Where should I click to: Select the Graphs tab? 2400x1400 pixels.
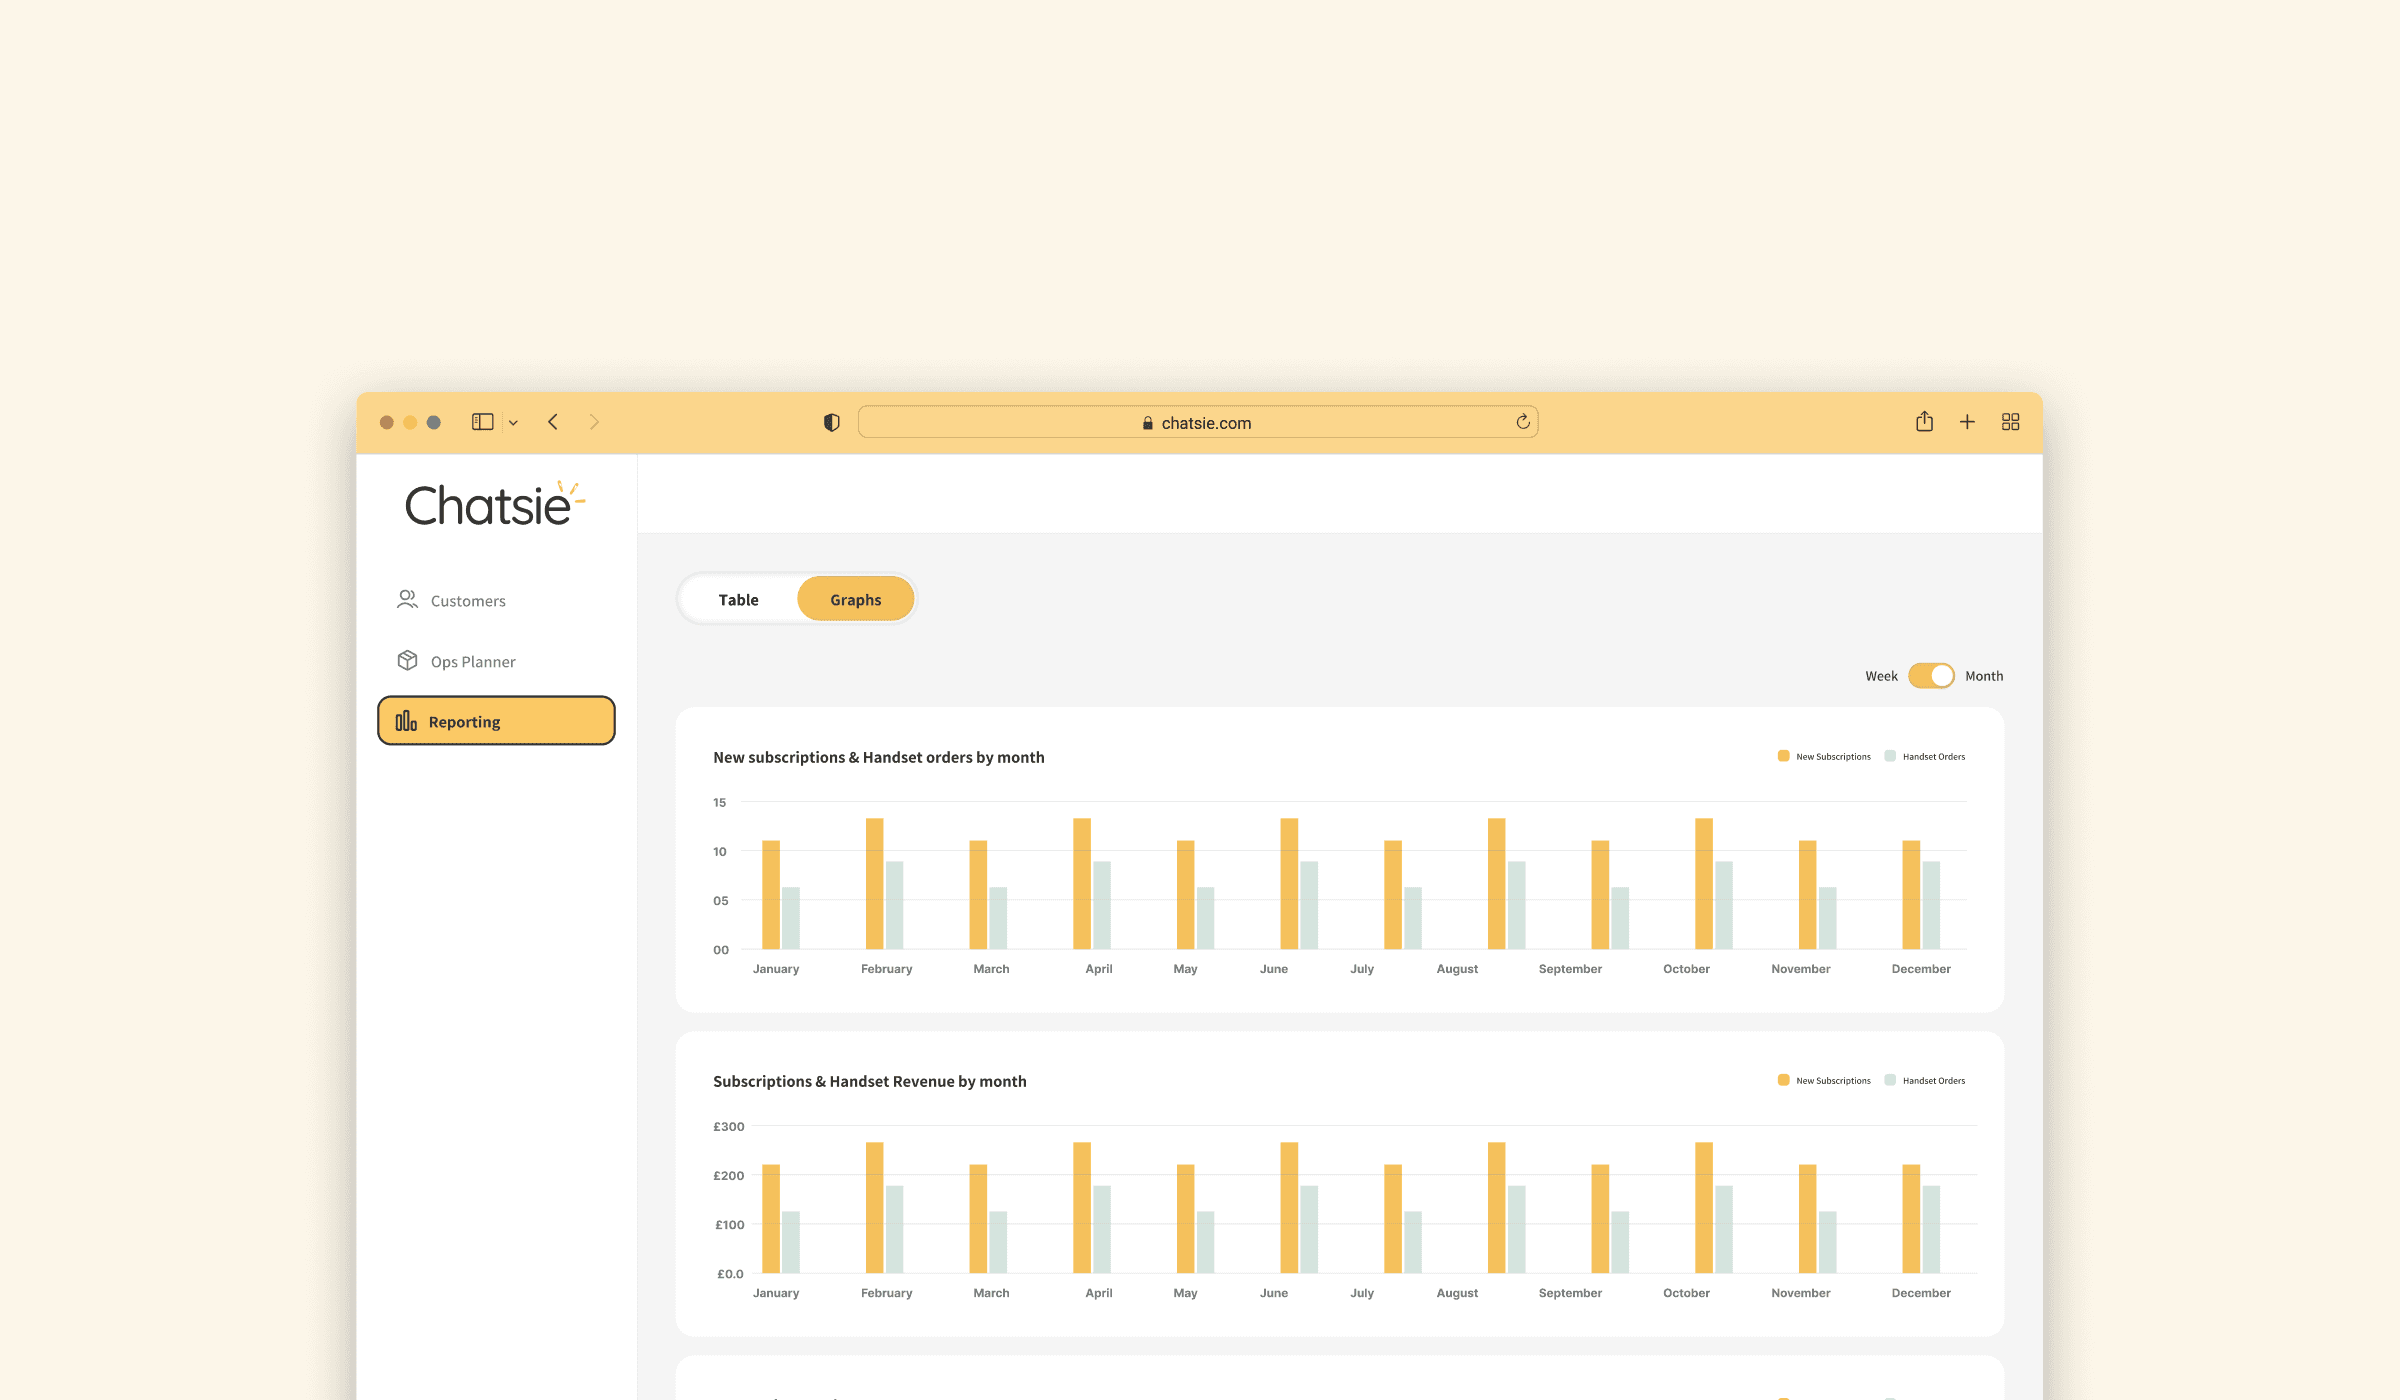[x=855, y=599]
